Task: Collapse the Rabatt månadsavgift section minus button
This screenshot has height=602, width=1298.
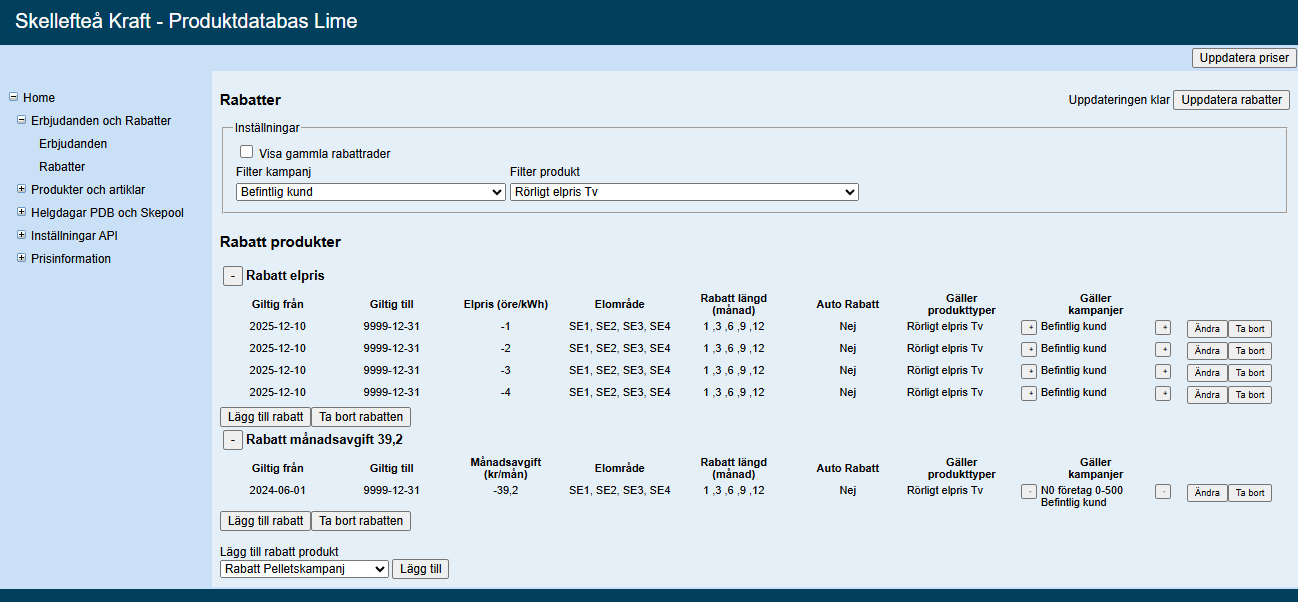Action: (x=231, y=440)
